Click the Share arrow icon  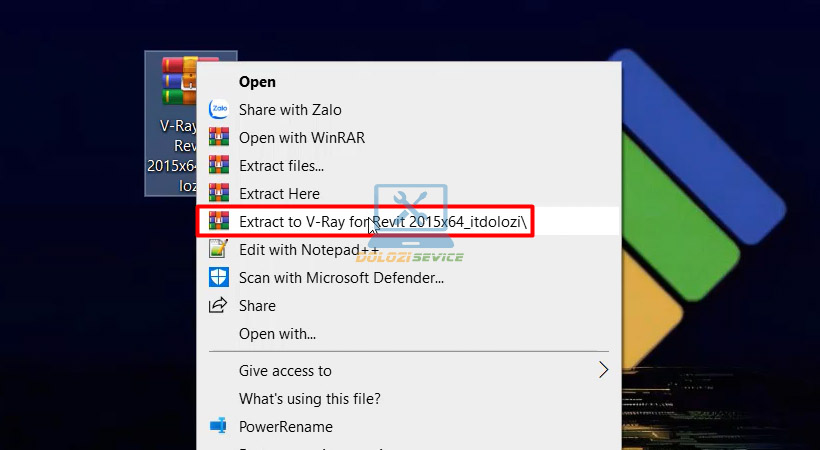point(218,305)
